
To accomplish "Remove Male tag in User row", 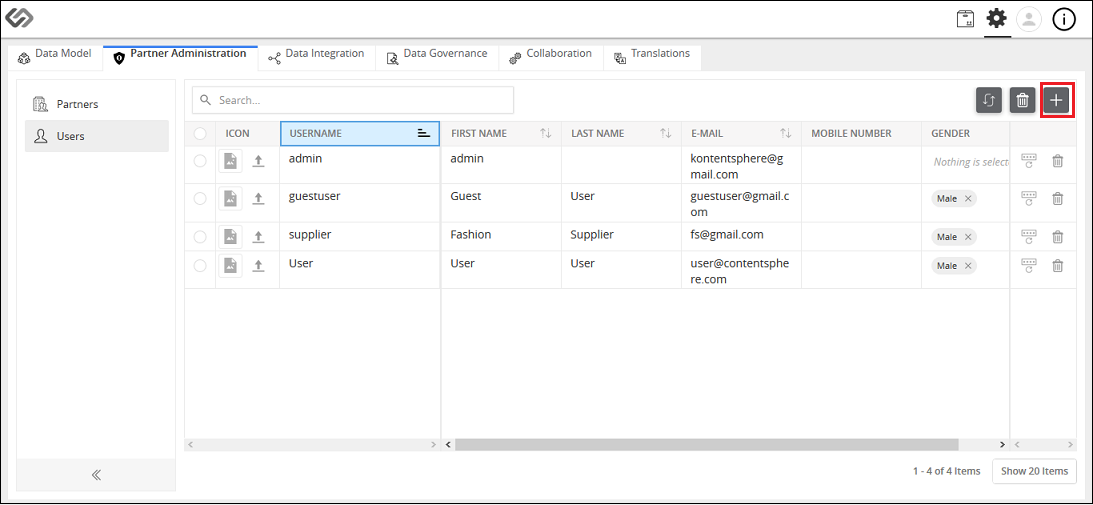I will [968, 266].
